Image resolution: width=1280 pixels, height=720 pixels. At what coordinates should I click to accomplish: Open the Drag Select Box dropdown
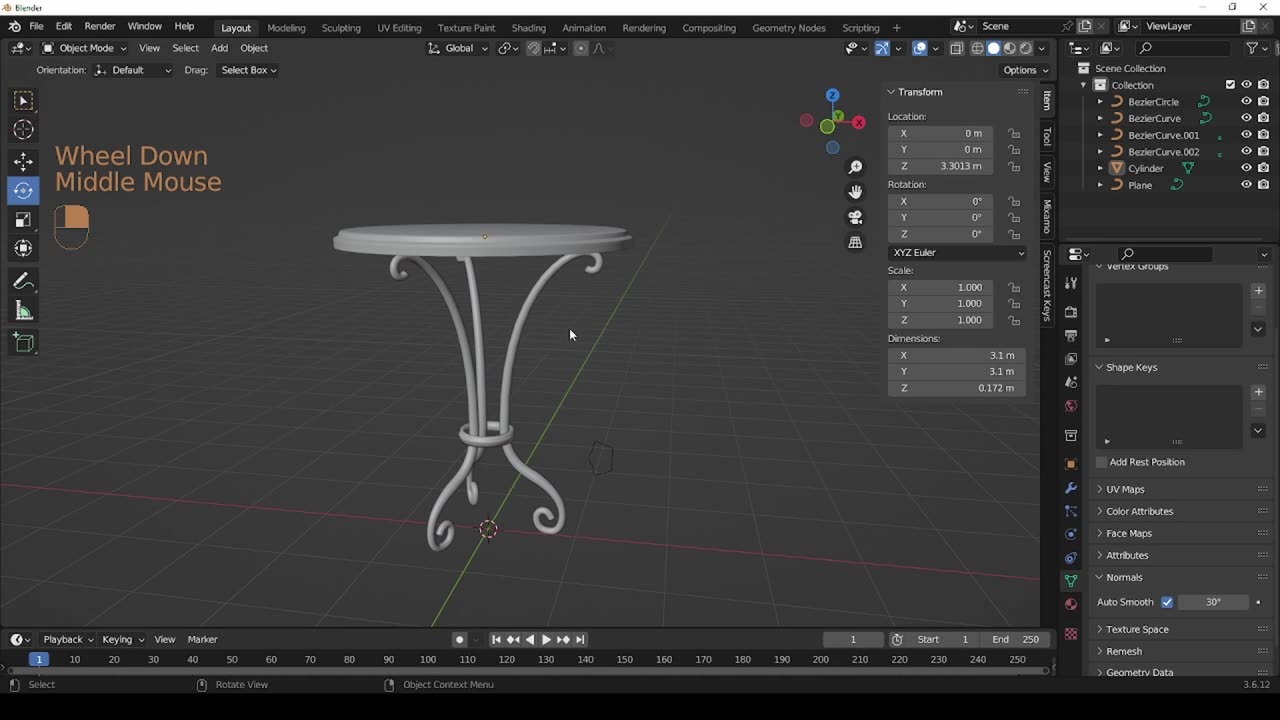[x=248, y=70]
